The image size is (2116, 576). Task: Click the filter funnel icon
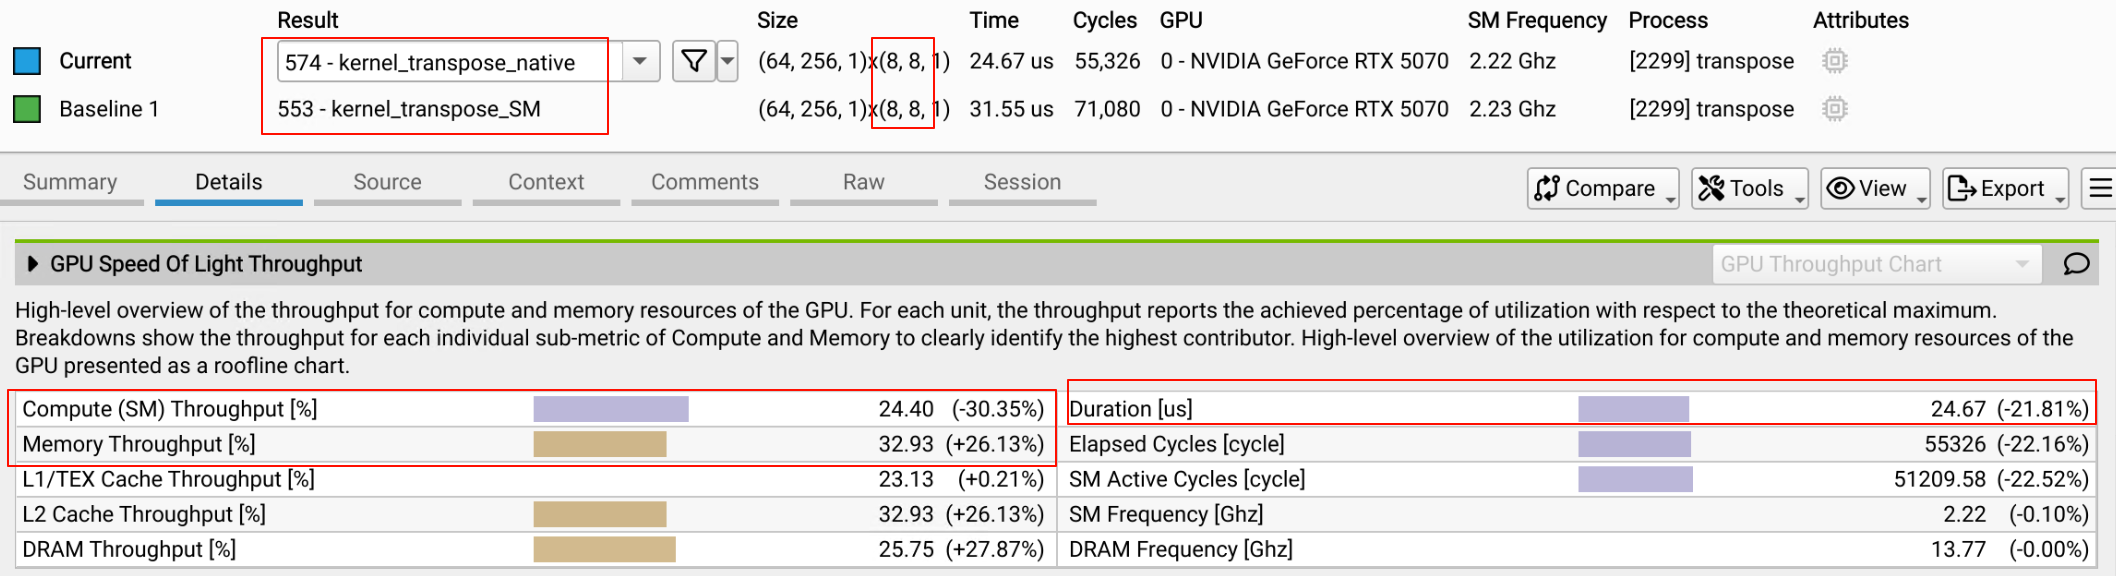click(x=694, y=62)
